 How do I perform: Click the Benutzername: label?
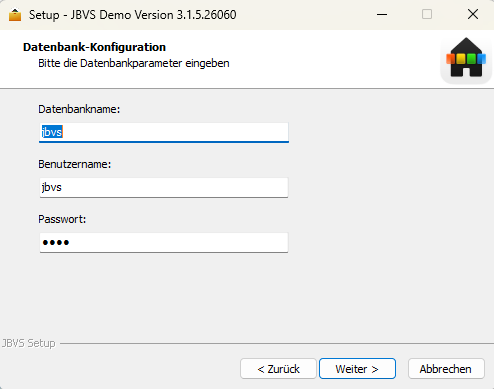click(x=74, y=164)
